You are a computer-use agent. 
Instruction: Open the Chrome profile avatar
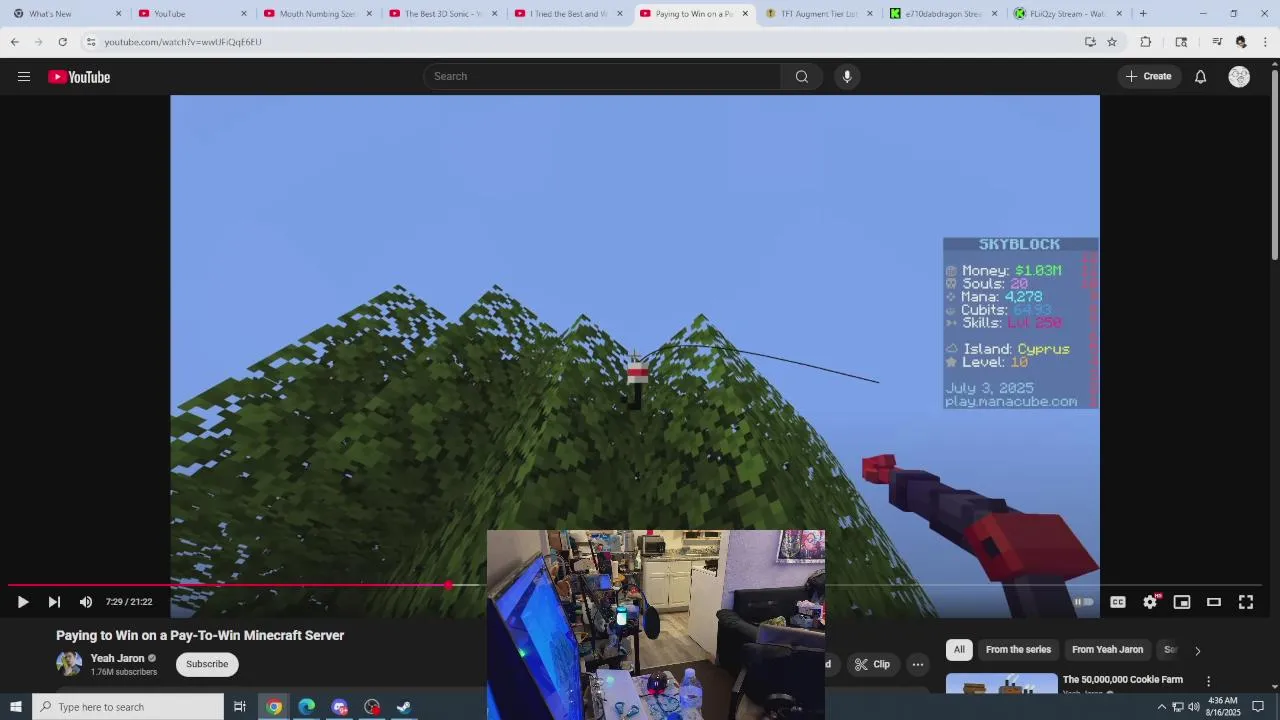(x=1241, y=42)
